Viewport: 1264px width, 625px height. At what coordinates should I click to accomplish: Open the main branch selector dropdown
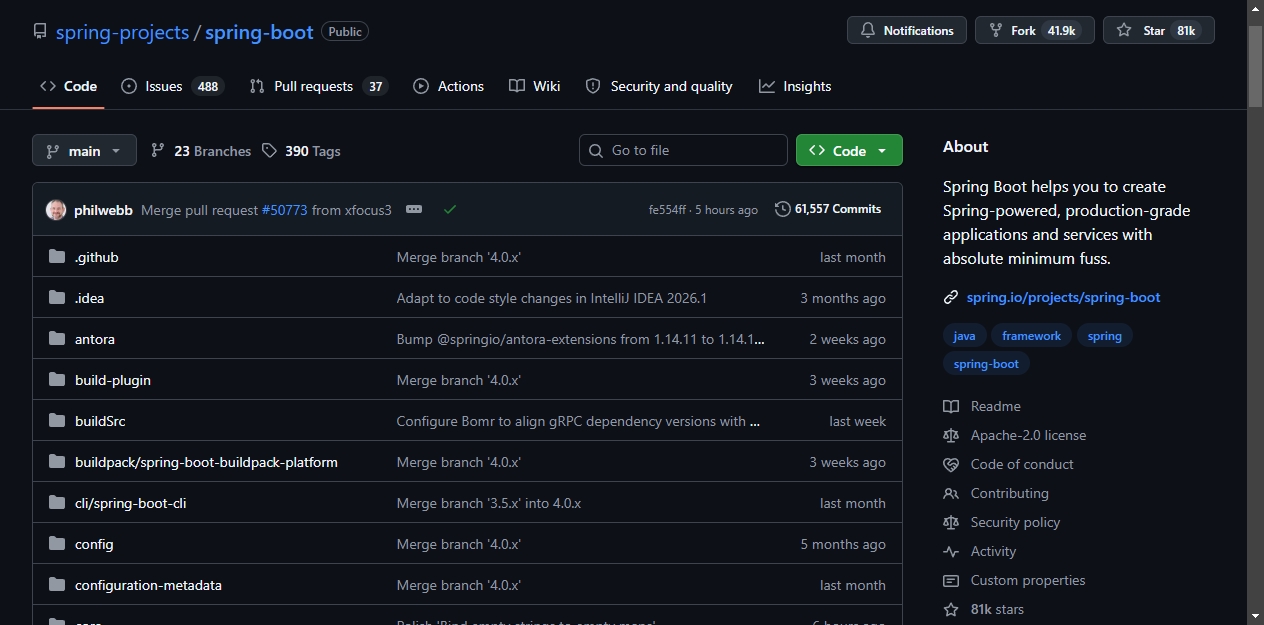pyautogui.click(x=84, y=150)
